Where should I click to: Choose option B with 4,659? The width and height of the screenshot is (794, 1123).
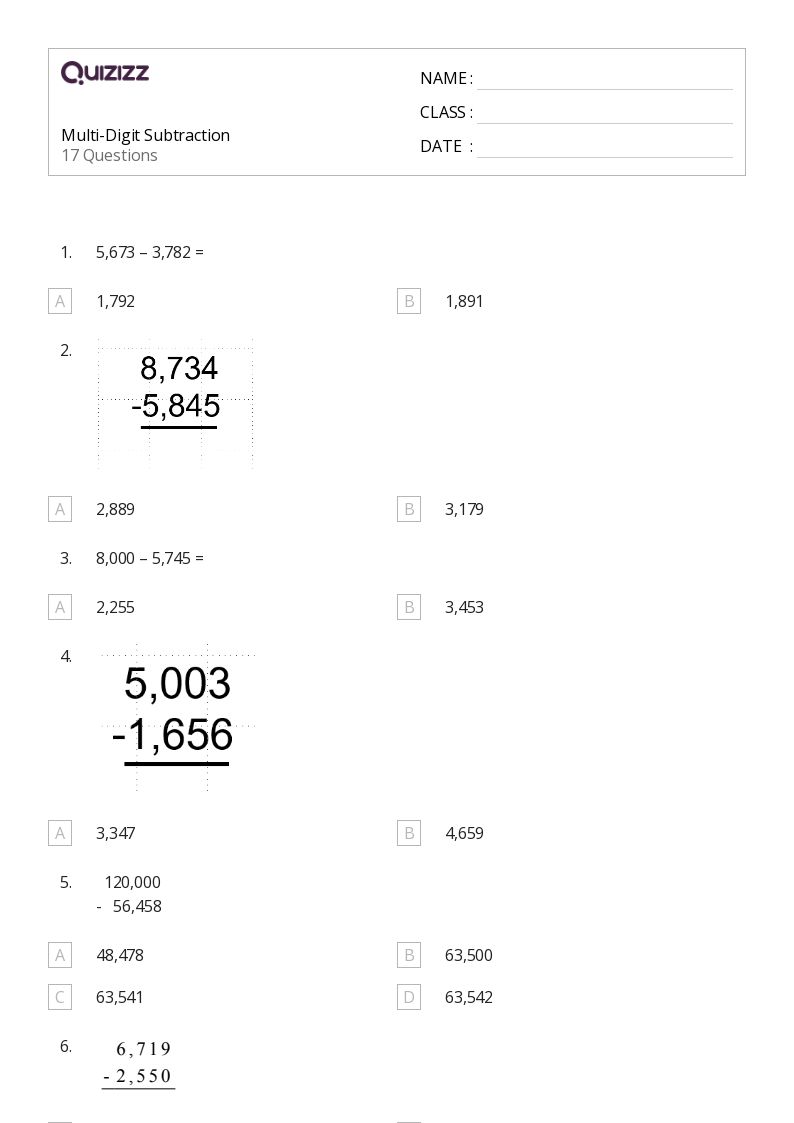409,833
